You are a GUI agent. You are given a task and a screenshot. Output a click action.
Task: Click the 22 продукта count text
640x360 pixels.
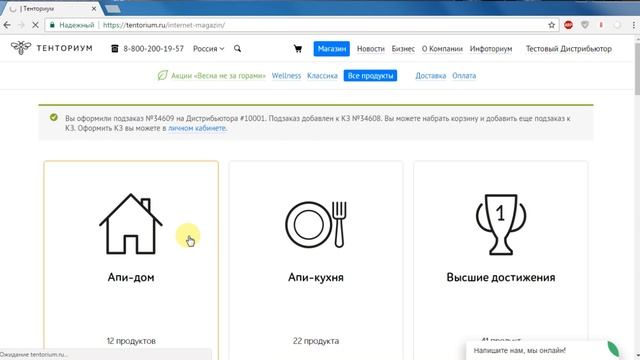tap(316, 341)
